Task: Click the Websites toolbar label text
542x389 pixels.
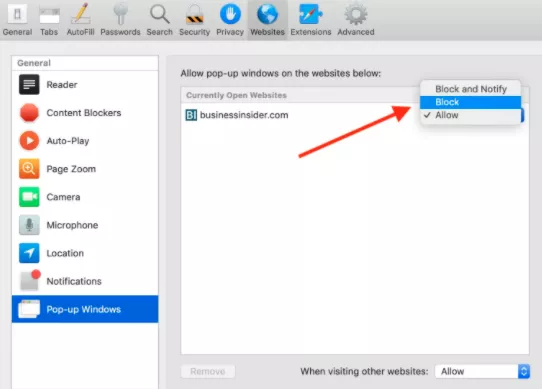Action: click(x=267, y=32)
